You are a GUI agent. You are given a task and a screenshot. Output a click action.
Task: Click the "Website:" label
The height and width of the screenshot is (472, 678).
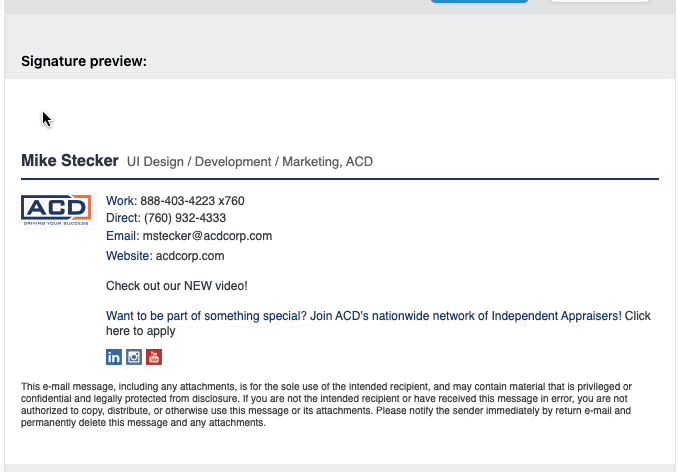pos(129,256)
